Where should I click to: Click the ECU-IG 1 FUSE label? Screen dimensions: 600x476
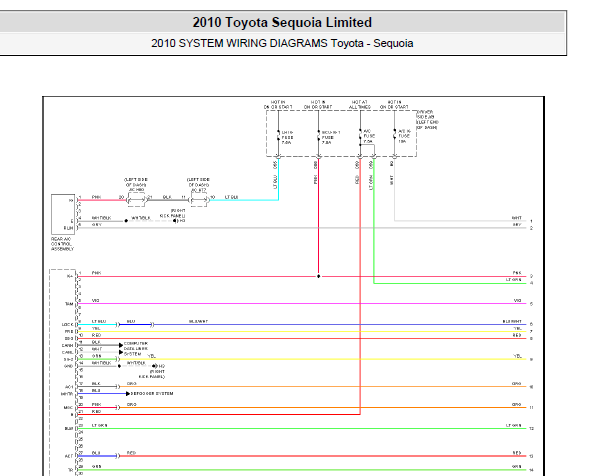tap(331, 137)
